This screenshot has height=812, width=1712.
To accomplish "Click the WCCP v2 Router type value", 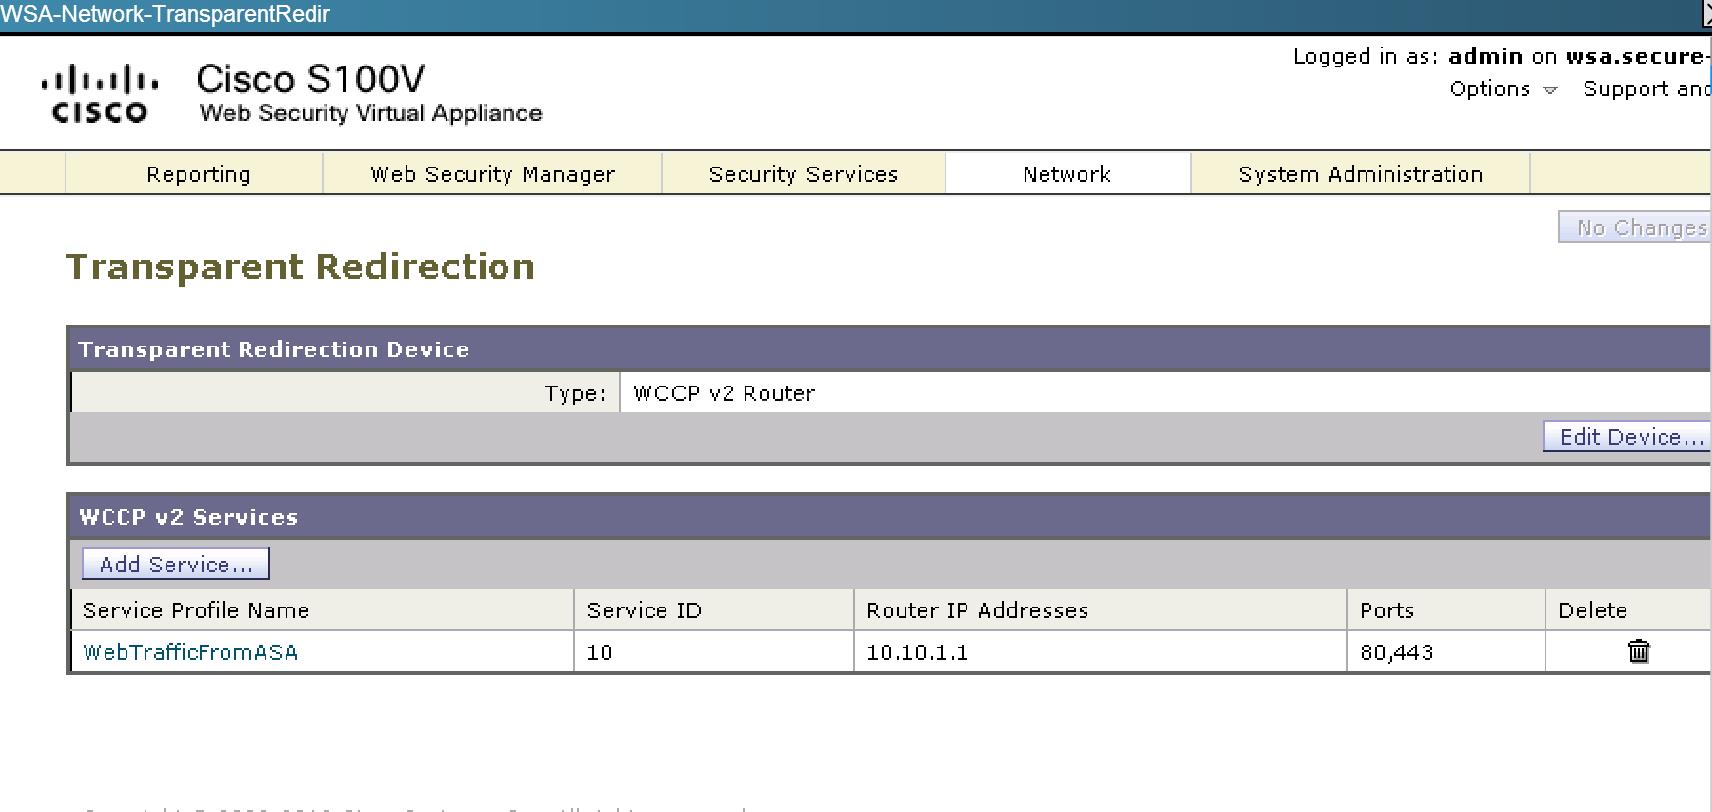I will tap(724, 393).
